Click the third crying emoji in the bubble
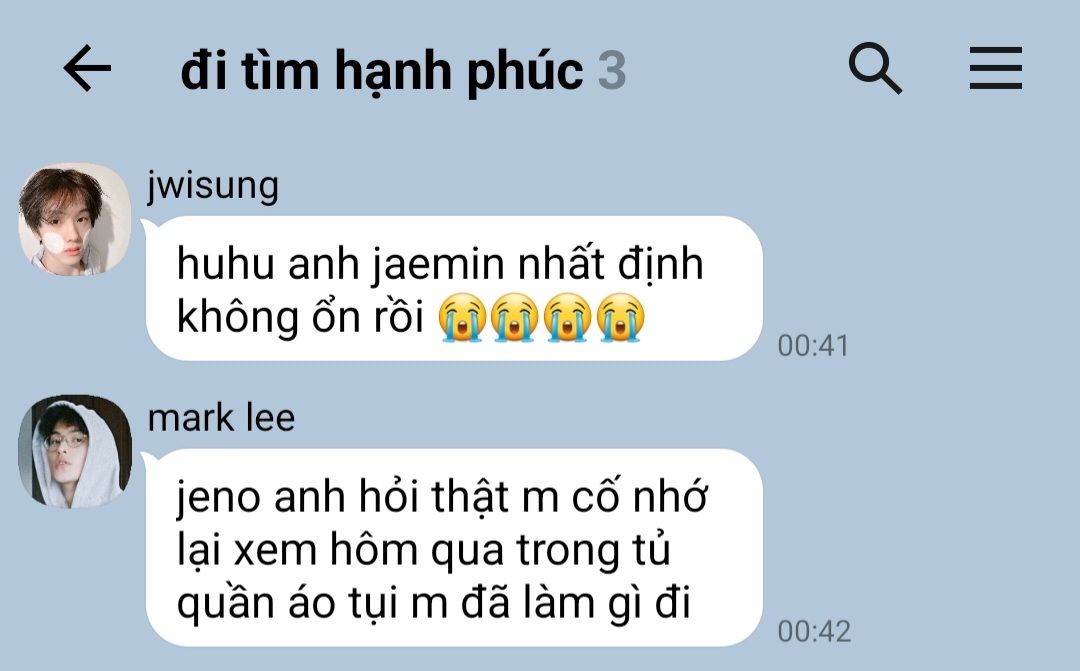Viewport: 1080px width, 671px height. pyautogui.click(x=568, y=317)
